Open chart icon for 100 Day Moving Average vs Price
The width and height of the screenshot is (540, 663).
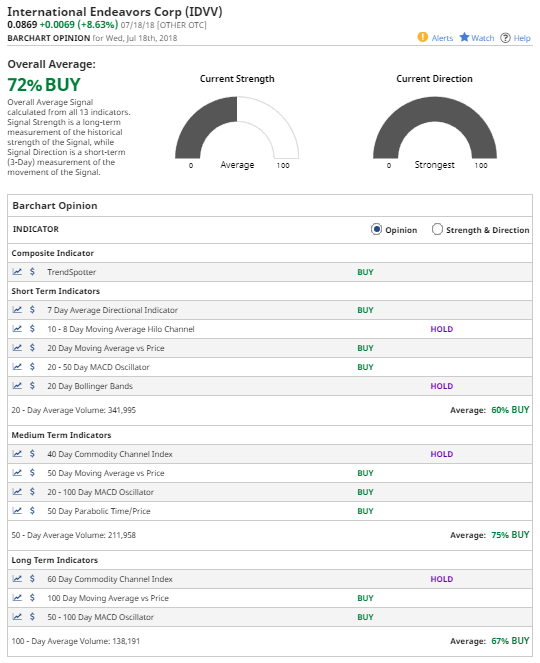pos(17,598)
